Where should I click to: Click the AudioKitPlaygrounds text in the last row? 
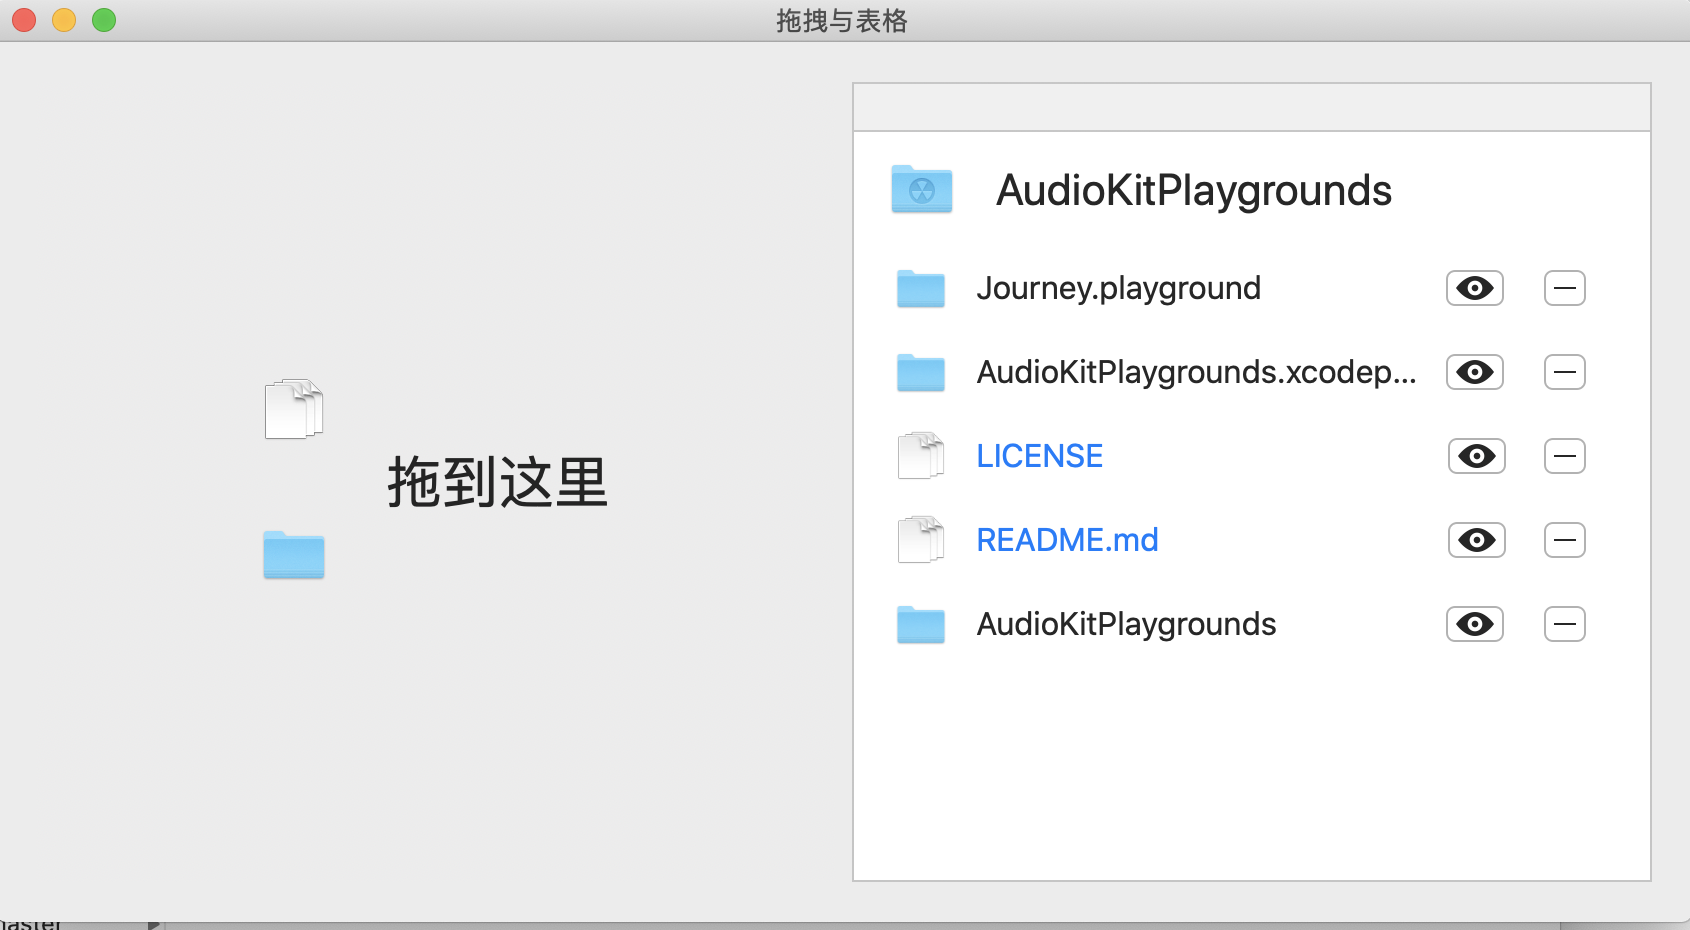click(x=1127, y=624)
